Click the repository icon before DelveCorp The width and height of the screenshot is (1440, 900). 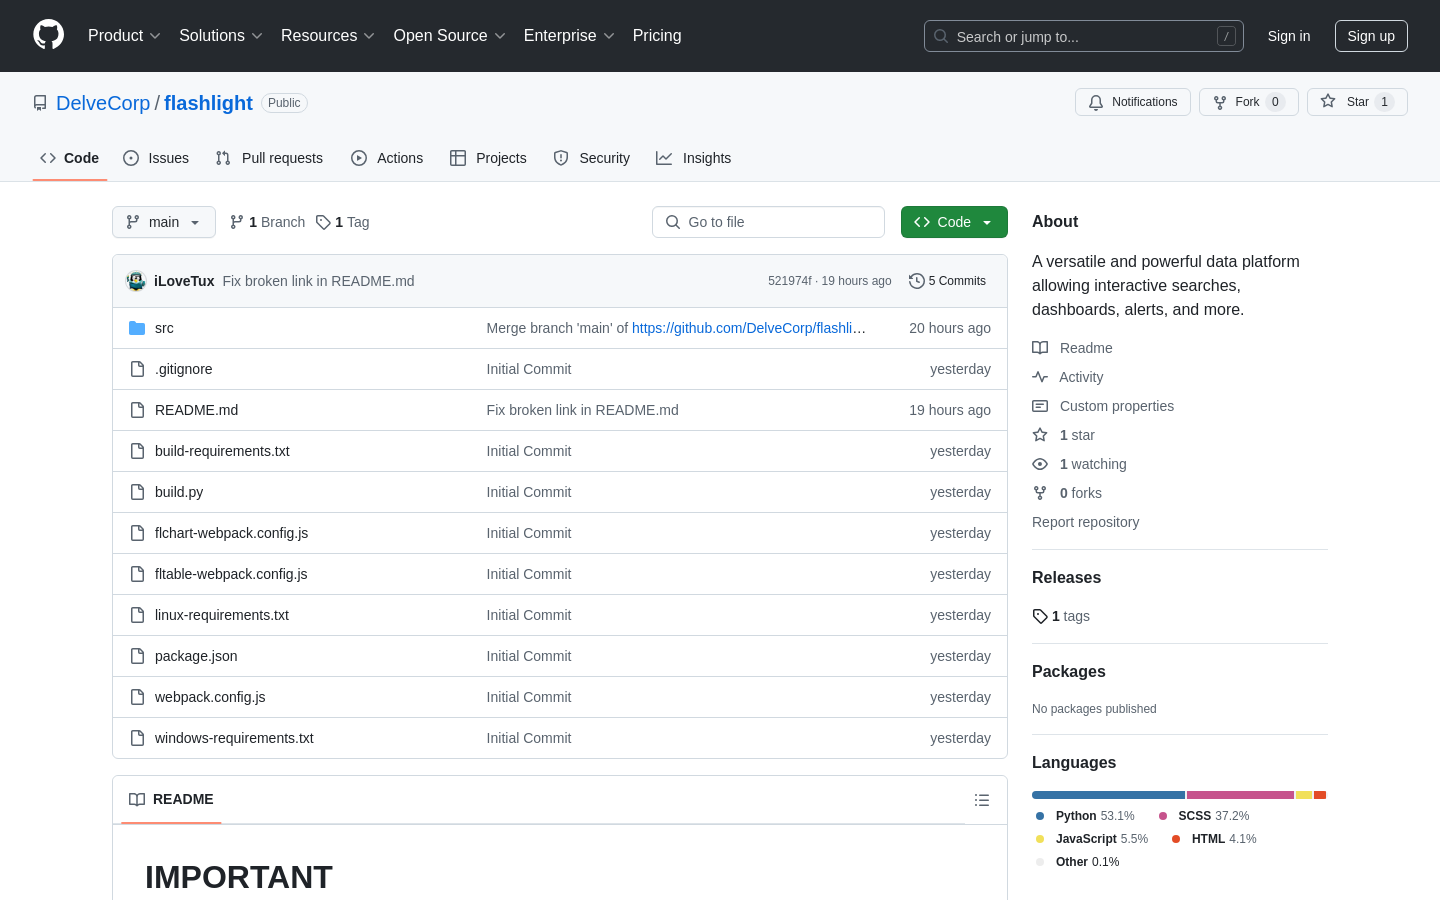click(x=40, y=103)
